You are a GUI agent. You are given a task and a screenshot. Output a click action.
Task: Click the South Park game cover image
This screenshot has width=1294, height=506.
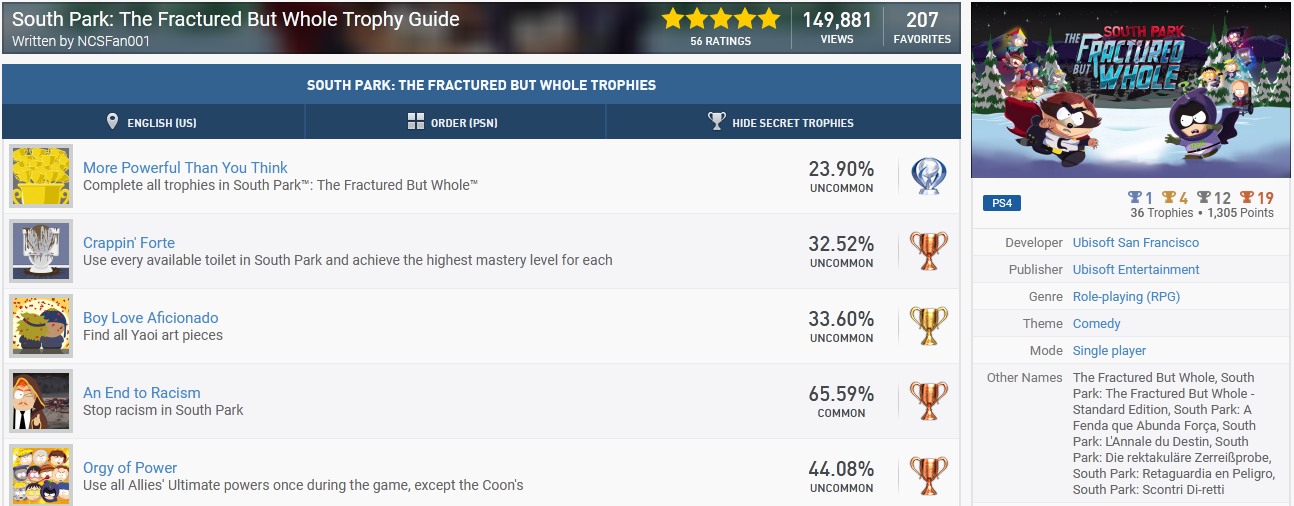[x=1131, y=91]
